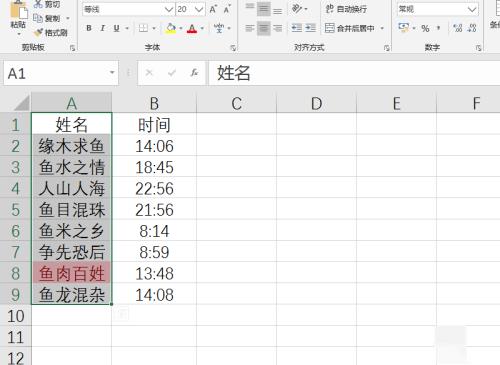This screenshot has height=365, width=500.
Task: Expand the borders dropdown arrow
Action: 154,28
